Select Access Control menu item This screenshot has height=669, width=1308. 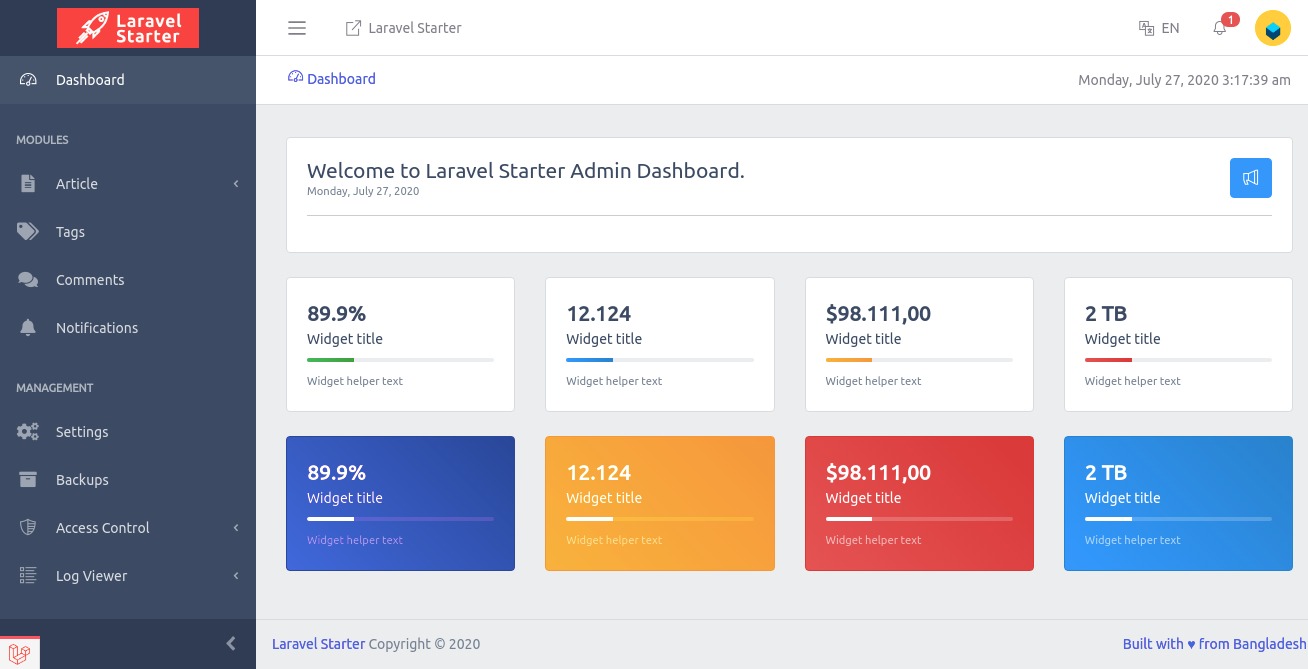click(x=128, y=528)
